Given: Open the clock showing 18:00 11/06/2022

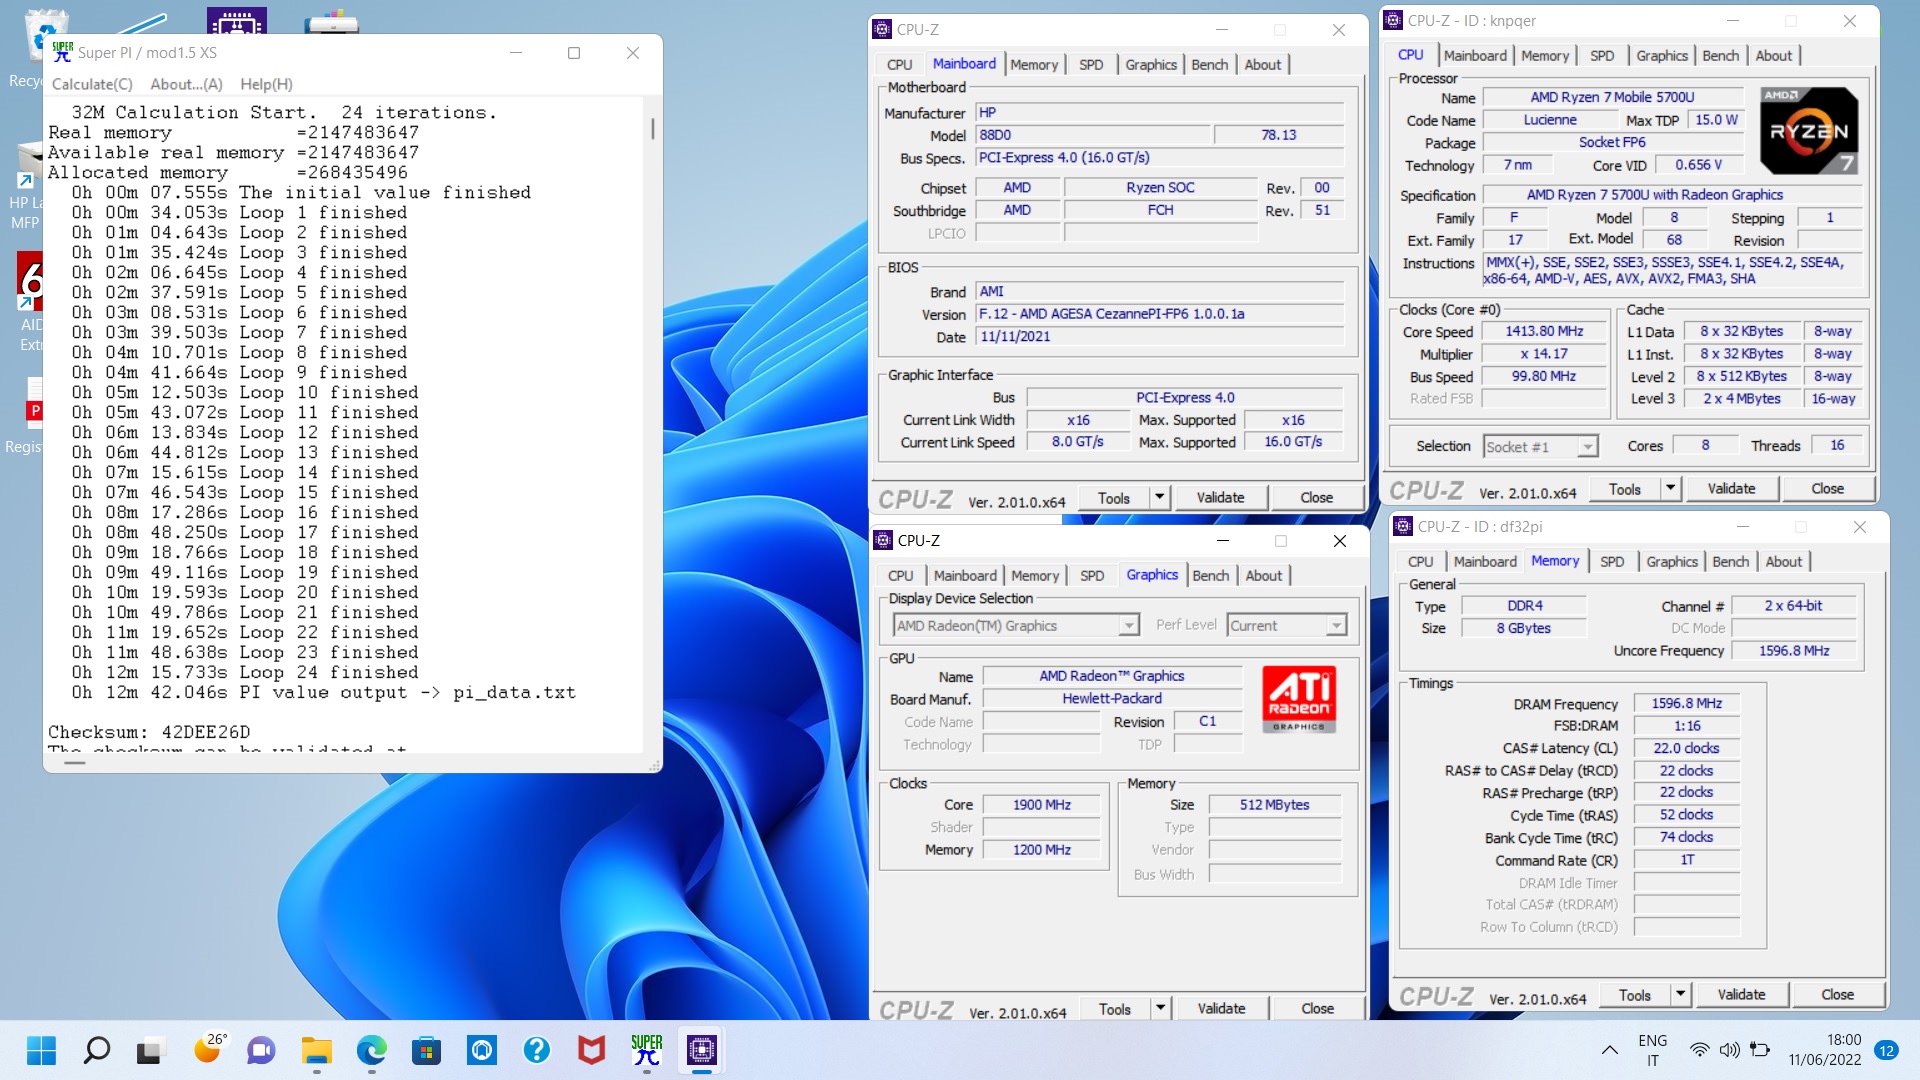Looking at the screenshot, I should (1825, 1050).
